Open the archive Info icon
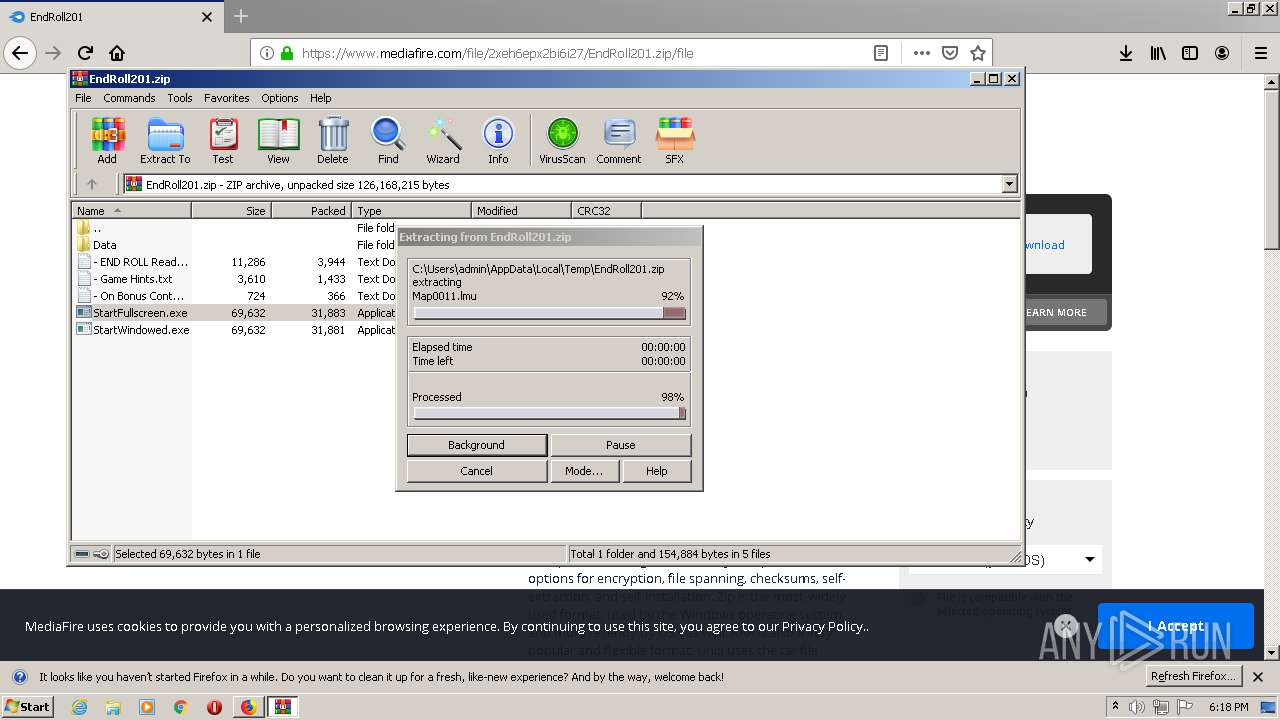This screenshot has height=720, width=1280. click(x=498, y=140)
